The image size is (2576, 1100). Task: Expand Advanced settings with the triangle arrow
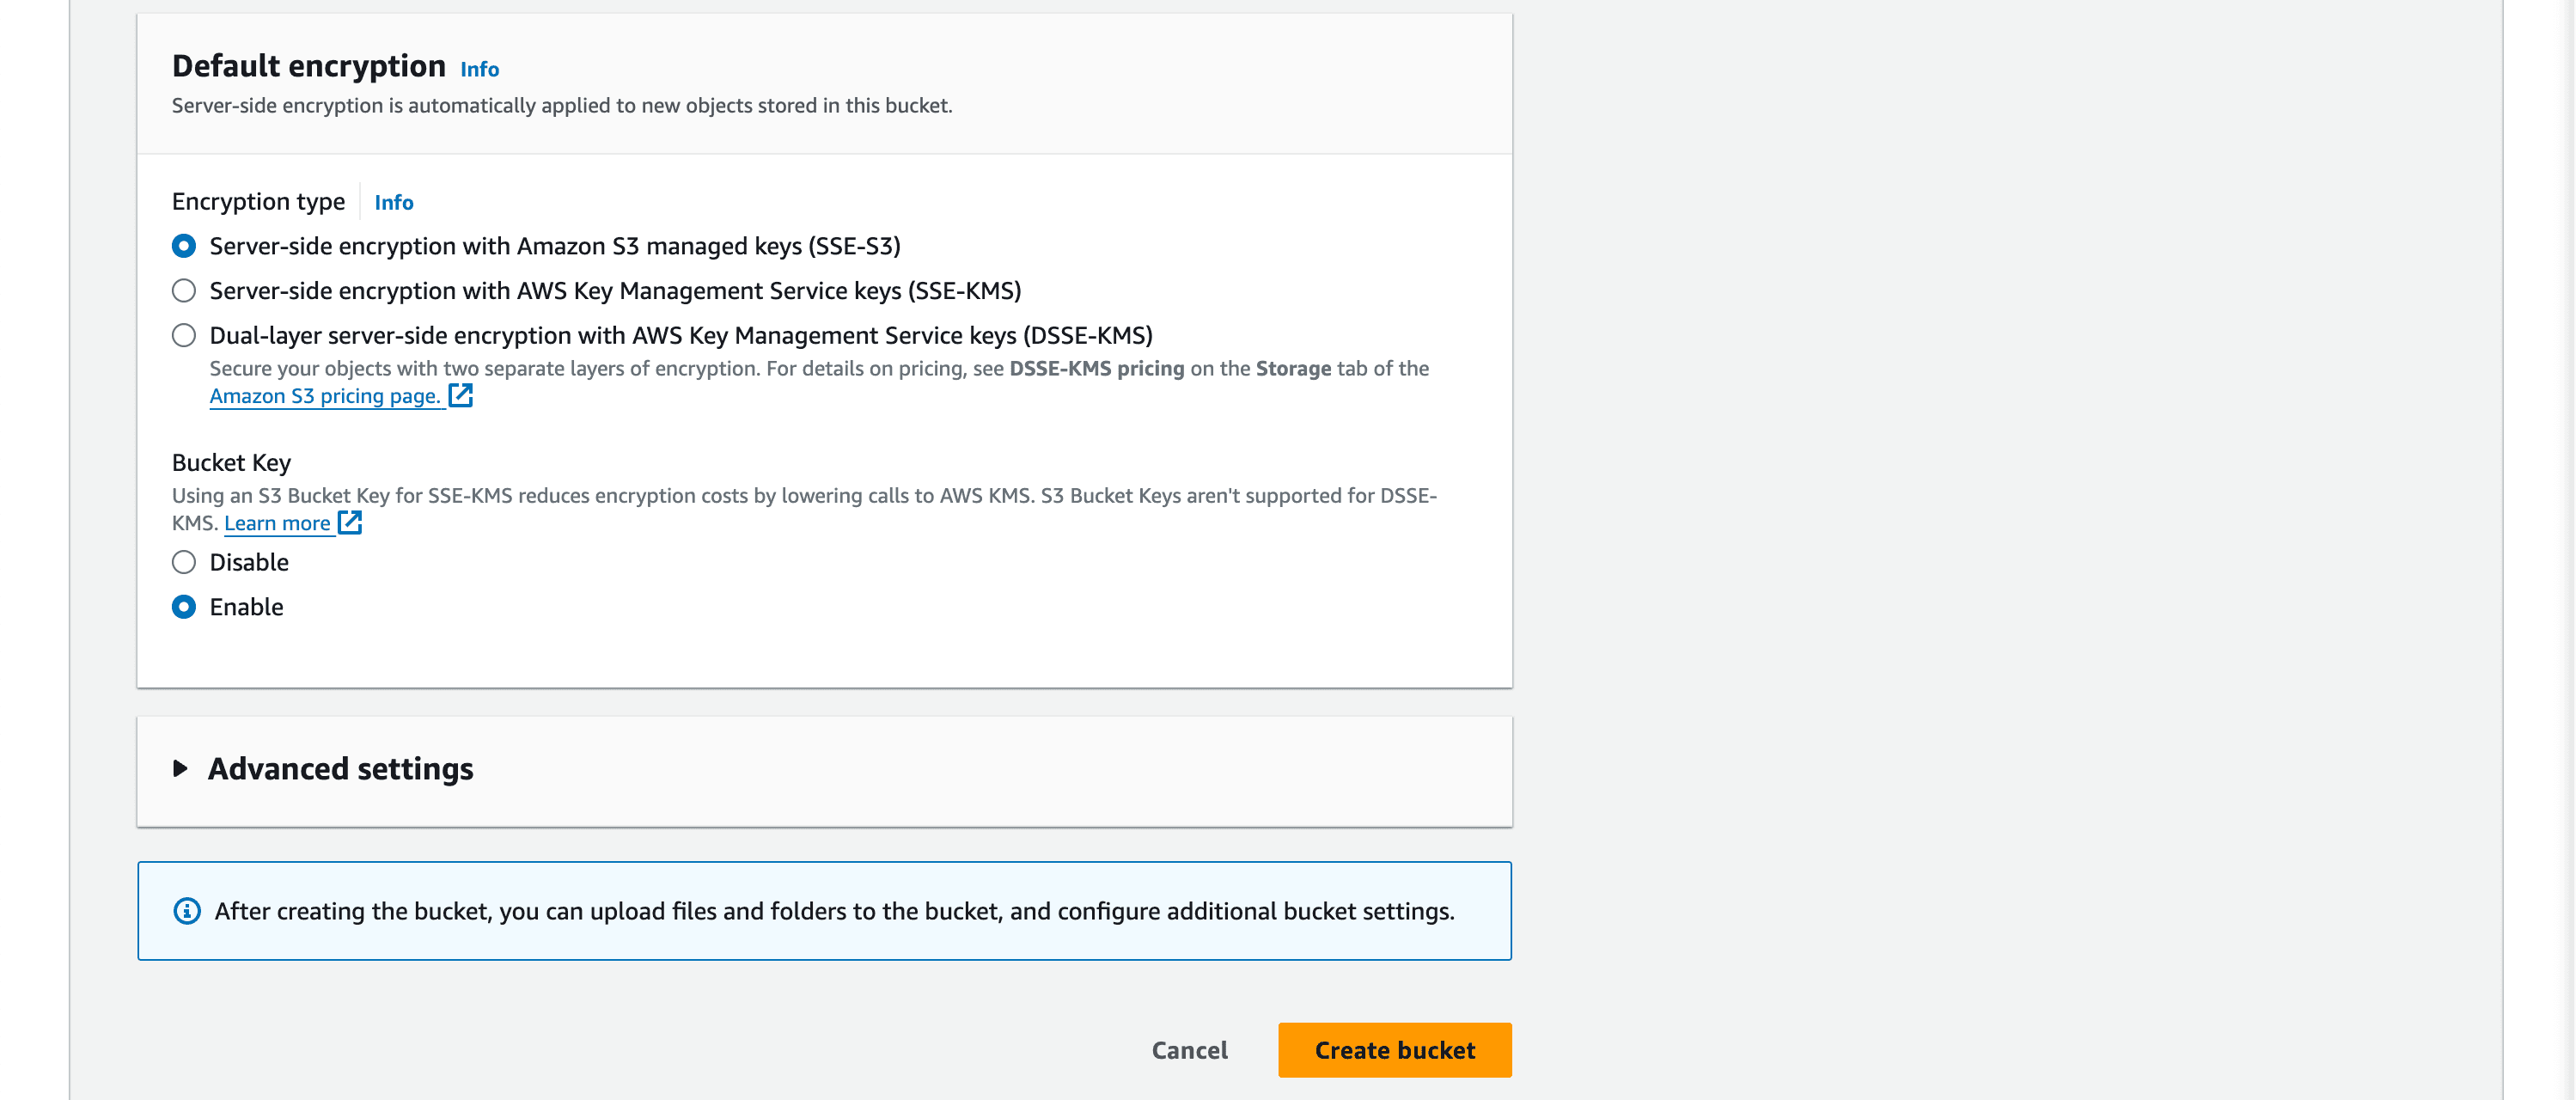pyautogui.click(x=180, y=768)
